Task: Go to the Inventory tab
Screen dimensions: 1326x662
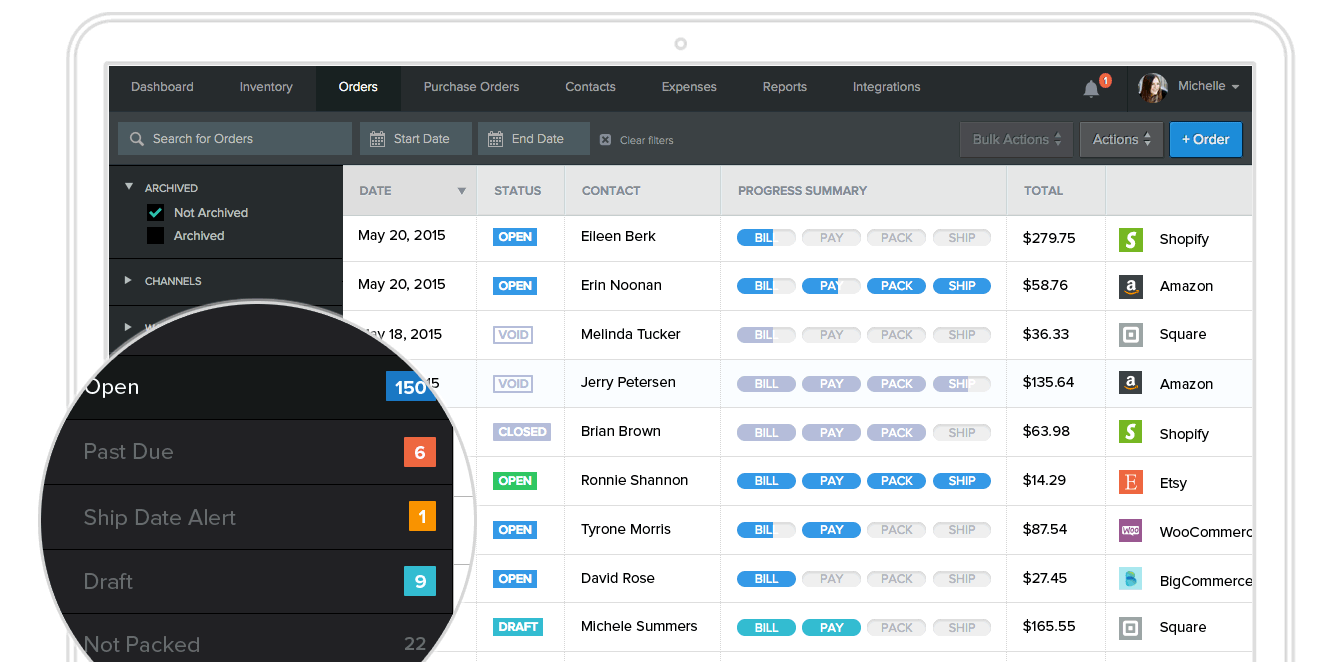Action: (x=266, y=87)
